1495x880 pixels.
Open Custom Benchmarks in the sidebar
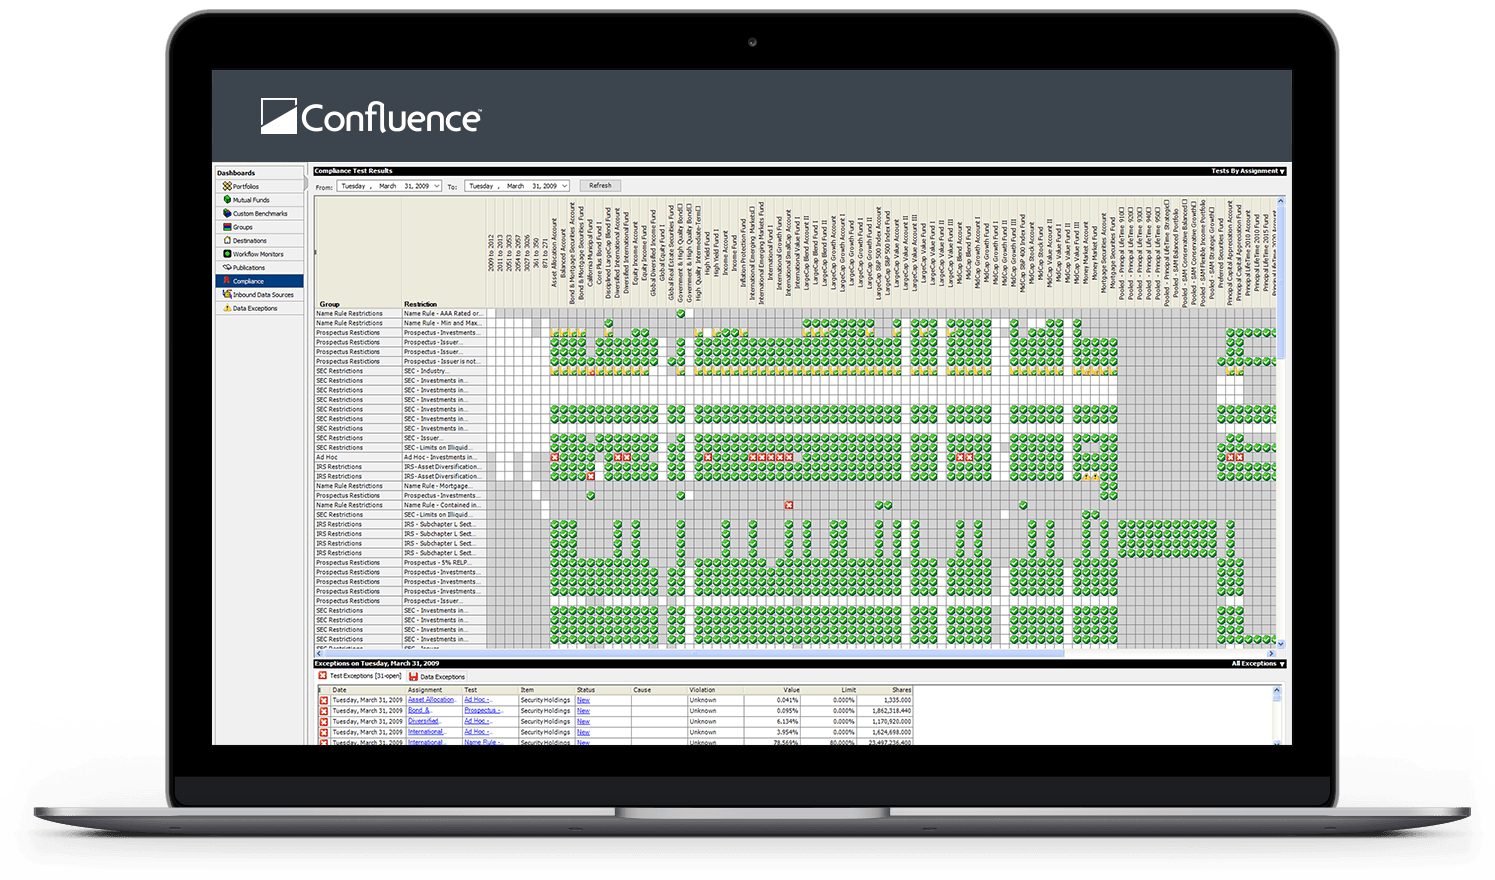coord(259,214)
